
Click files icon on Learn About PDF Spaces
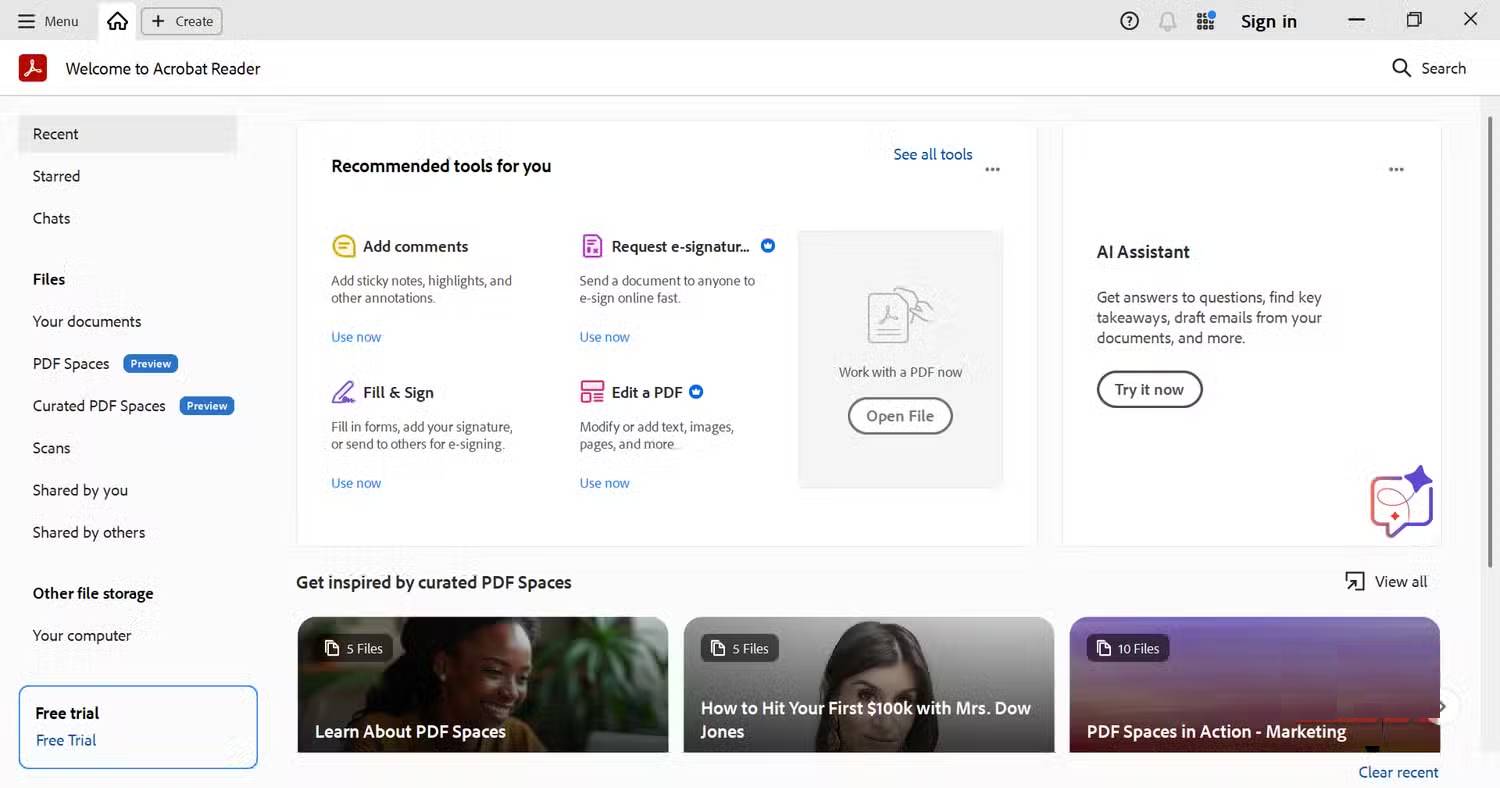point(332,648)
